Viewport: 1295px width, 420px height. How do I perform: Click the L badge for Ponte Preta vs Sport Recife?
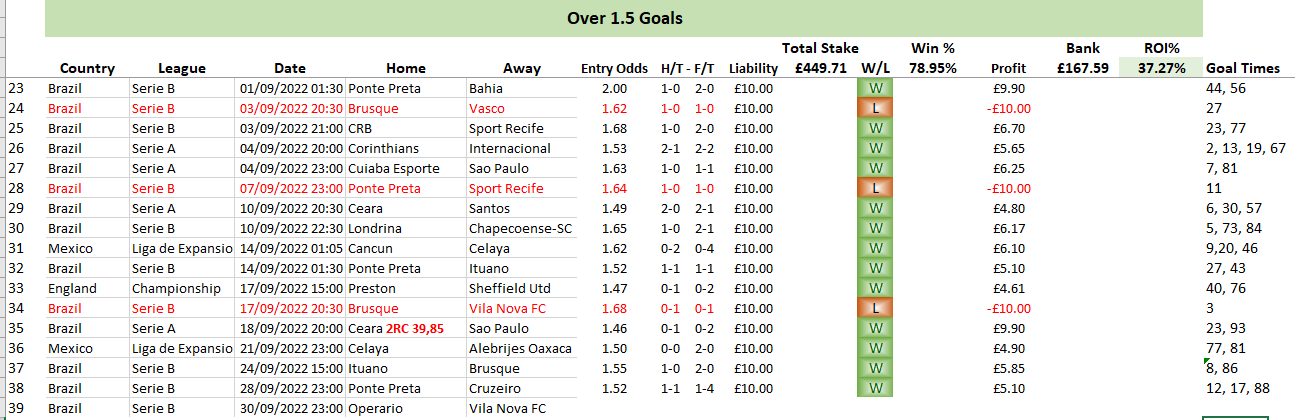click(876, 188)
